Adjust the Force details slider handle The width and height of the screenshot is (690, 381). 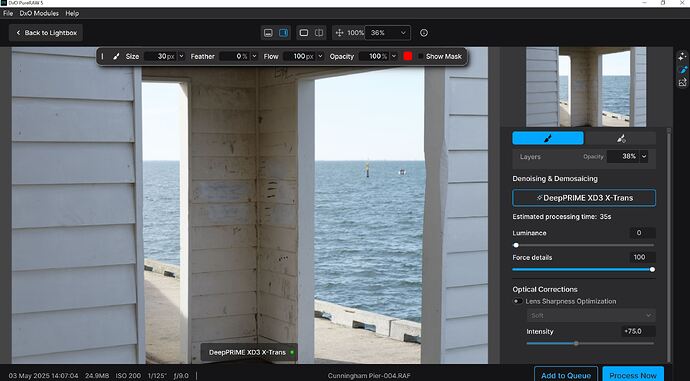pyautogui.click(x=652, y=269)
